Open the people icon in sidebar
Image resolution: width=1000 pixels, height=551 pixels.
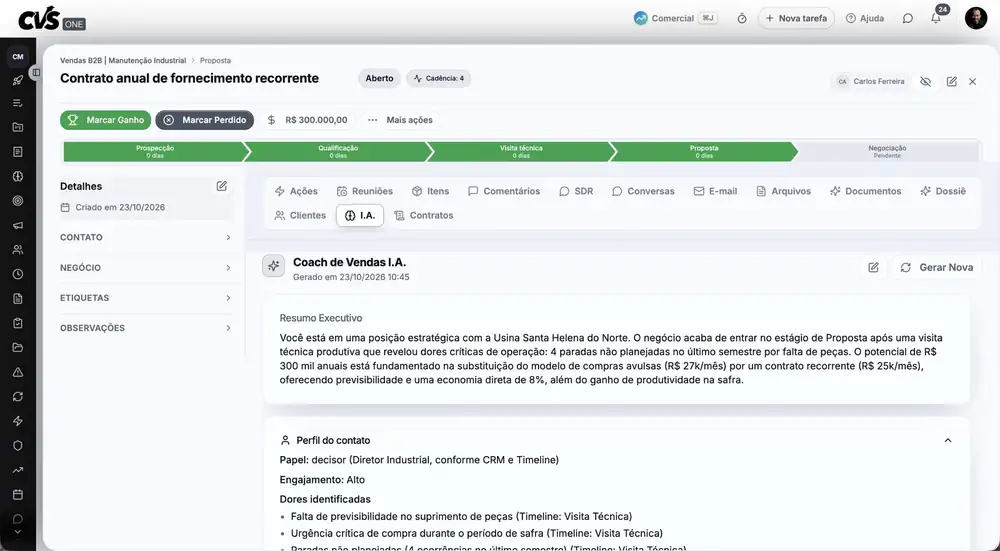pyautogui.click(x=18, y=250)
